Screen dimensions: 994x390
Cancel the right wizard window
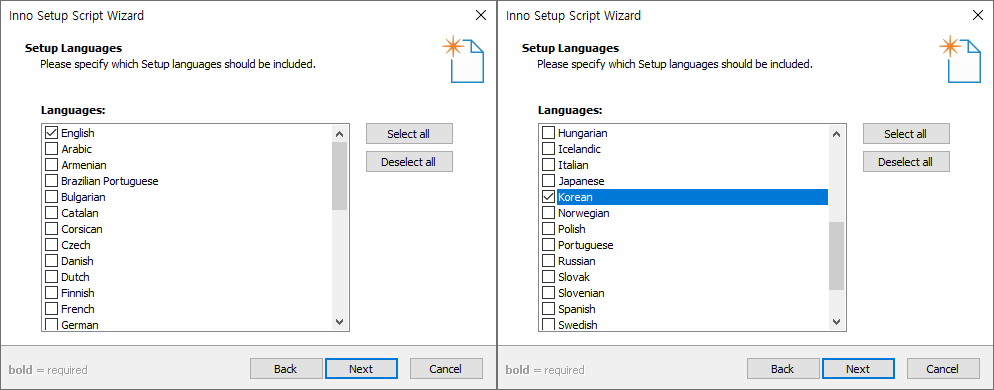[x=943, y=368]
